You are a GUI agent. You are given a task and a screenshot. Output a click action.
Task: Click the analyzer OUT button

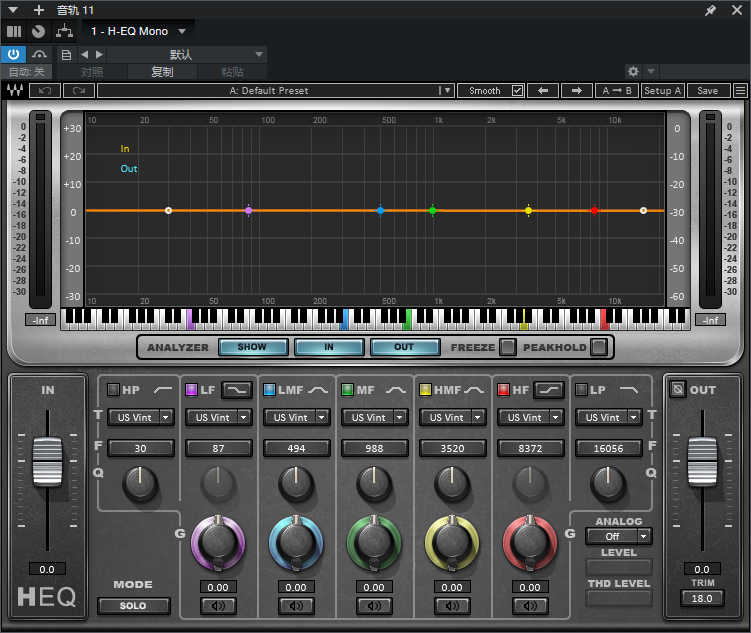click(405, 347)
